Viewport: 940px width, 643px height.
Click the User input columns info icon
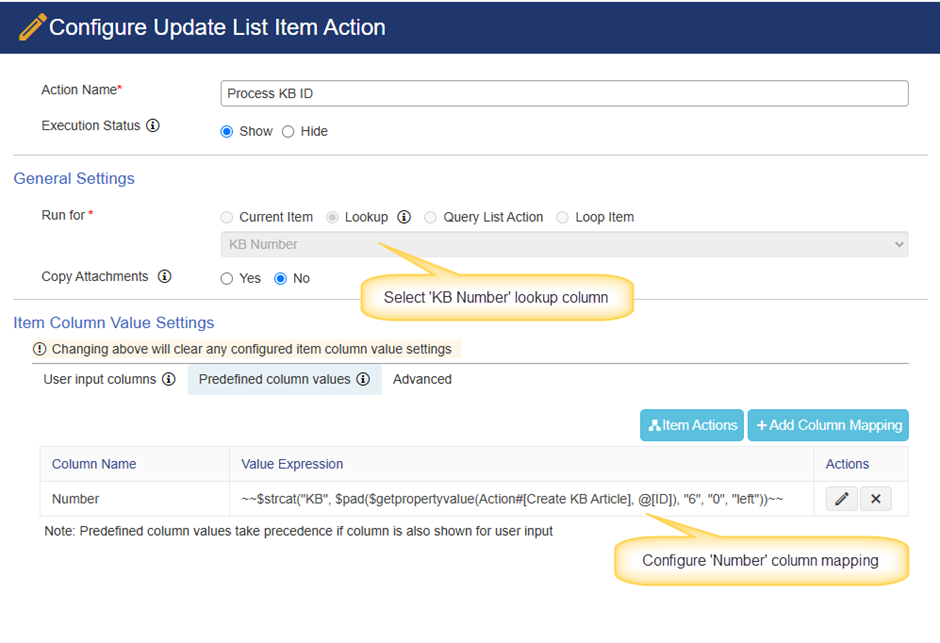tap(169, 379)
